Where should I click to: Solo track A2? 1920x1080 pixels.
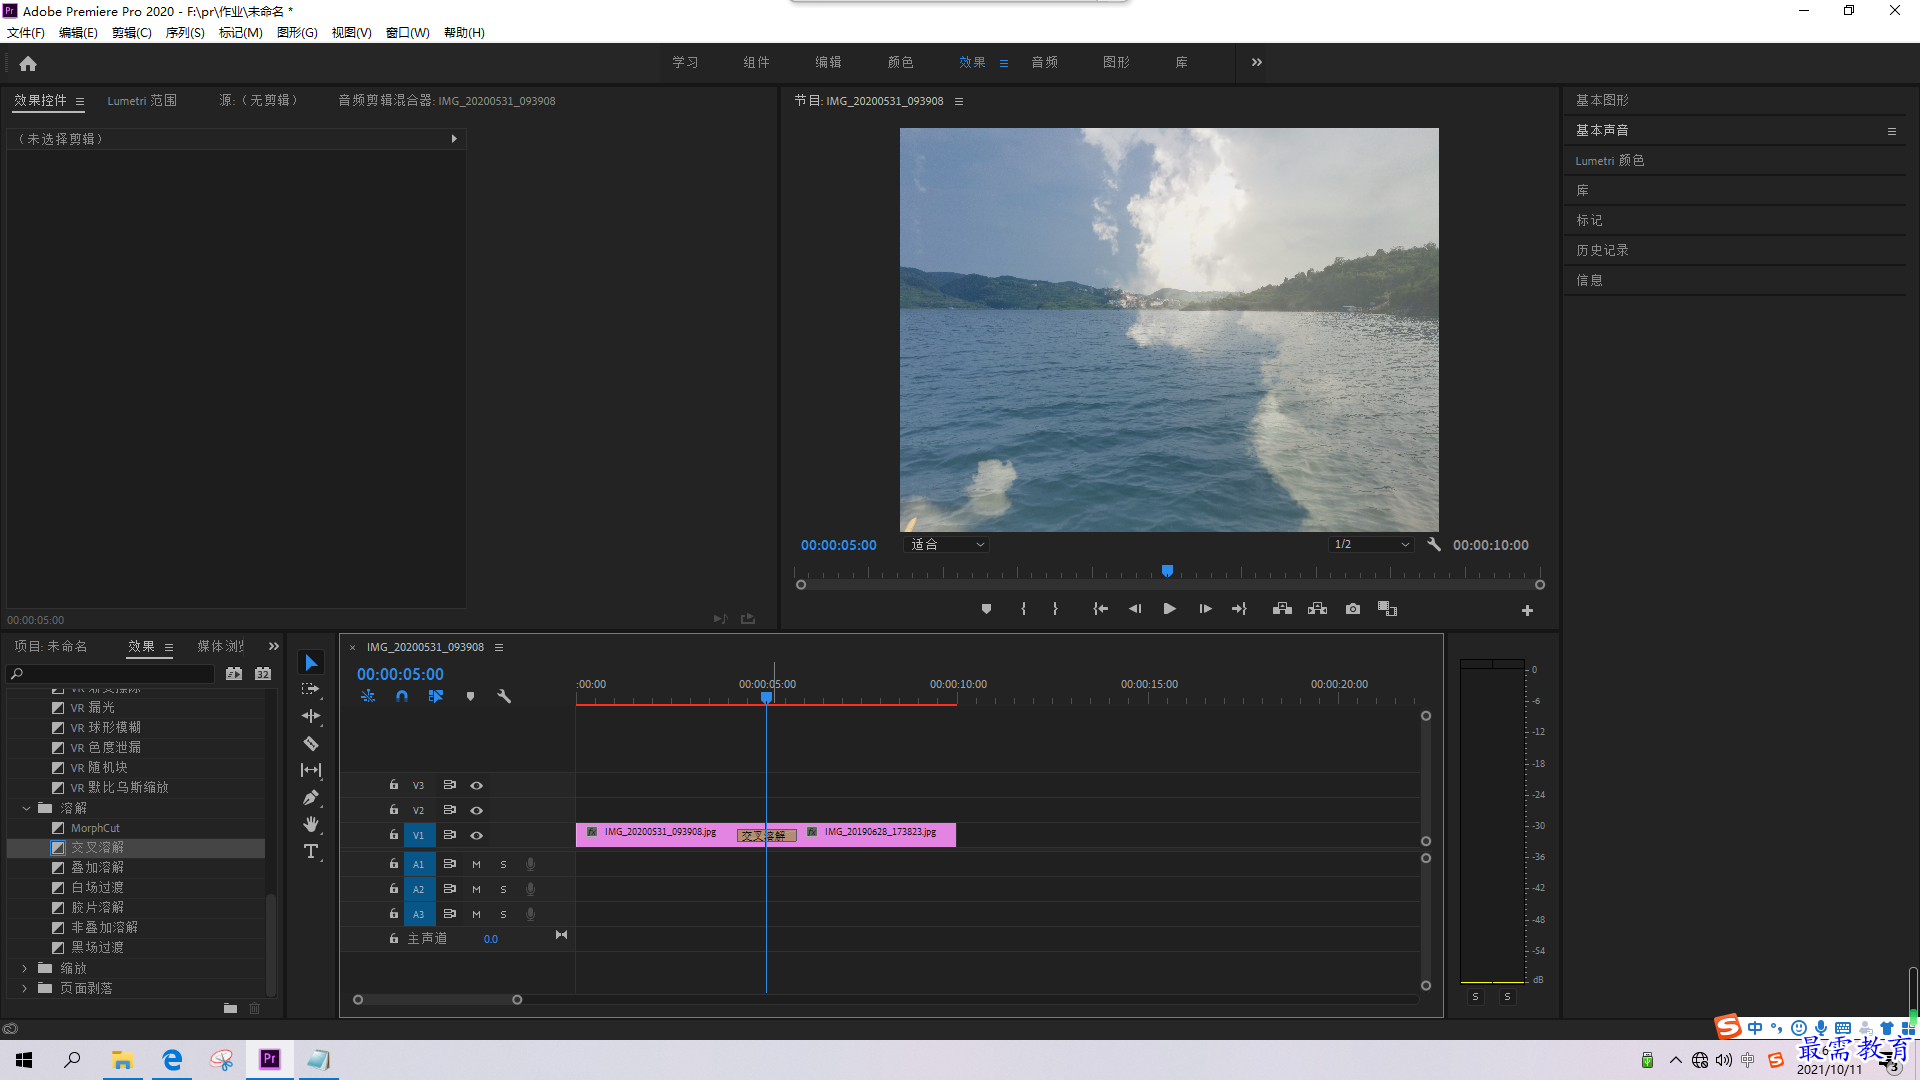(503, 890)
